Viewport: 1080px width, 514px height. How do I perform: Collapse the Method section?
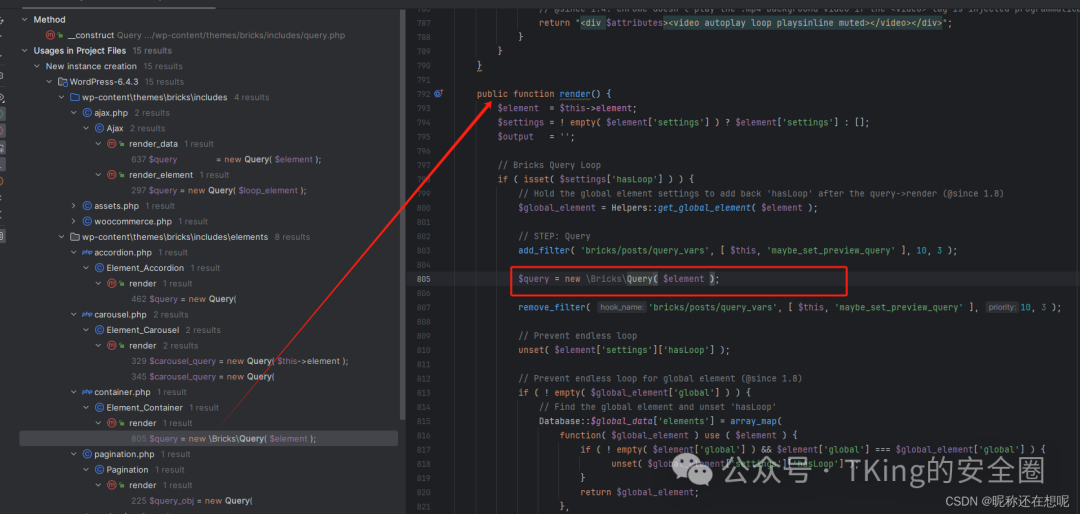click(25, 20)
